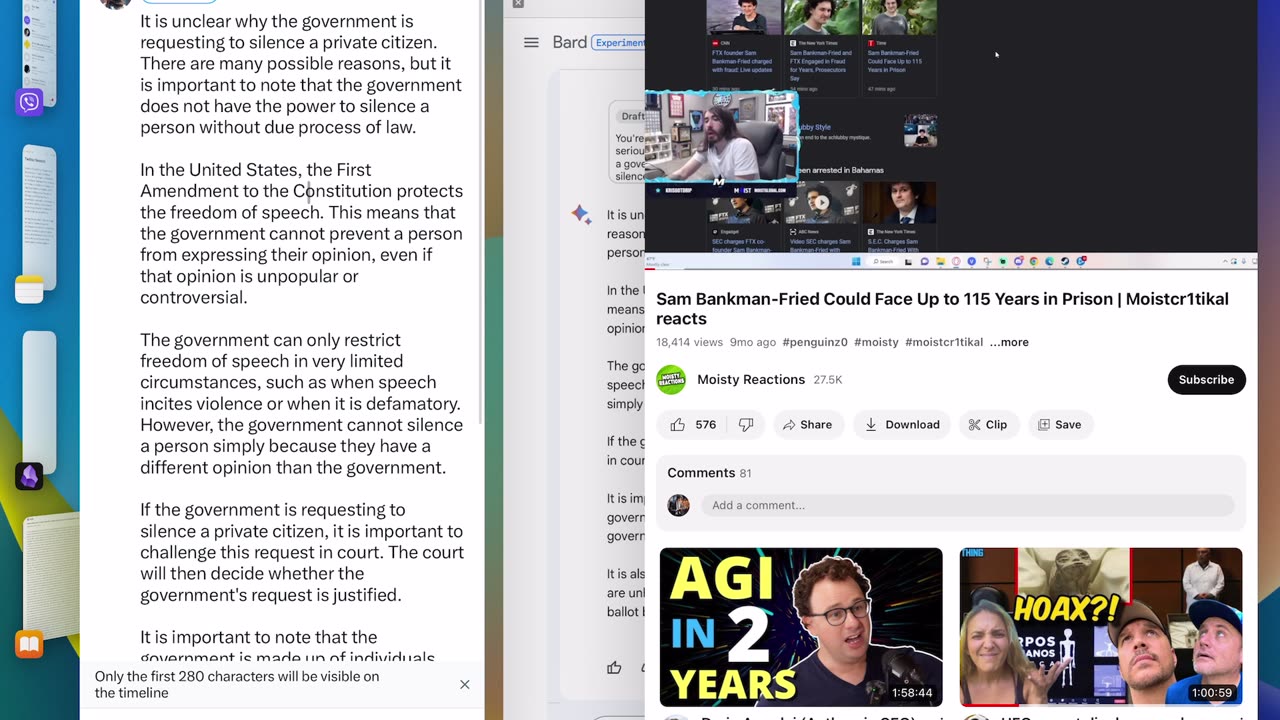Click the taskbar Search box in the video
Viewport: 1280px width, 720px height.
(883, 262)
